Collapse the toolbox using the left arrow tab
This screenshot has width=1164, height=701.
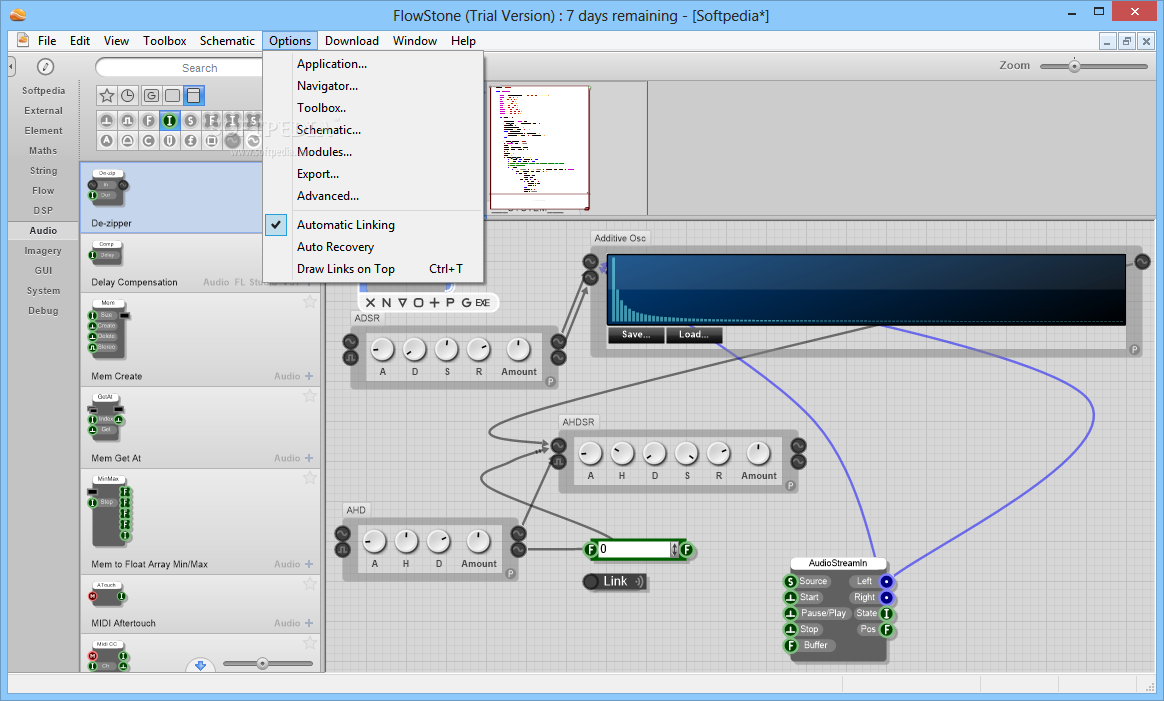(11, 67)
